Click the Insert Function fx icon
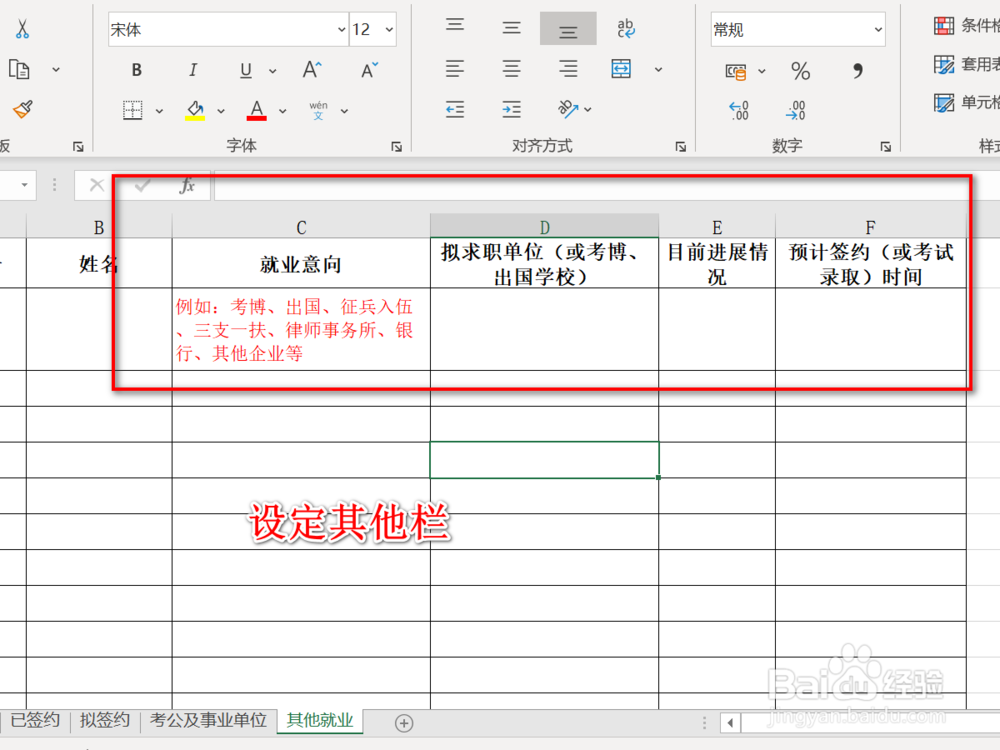1000x750 pixels. pos(189,185)
